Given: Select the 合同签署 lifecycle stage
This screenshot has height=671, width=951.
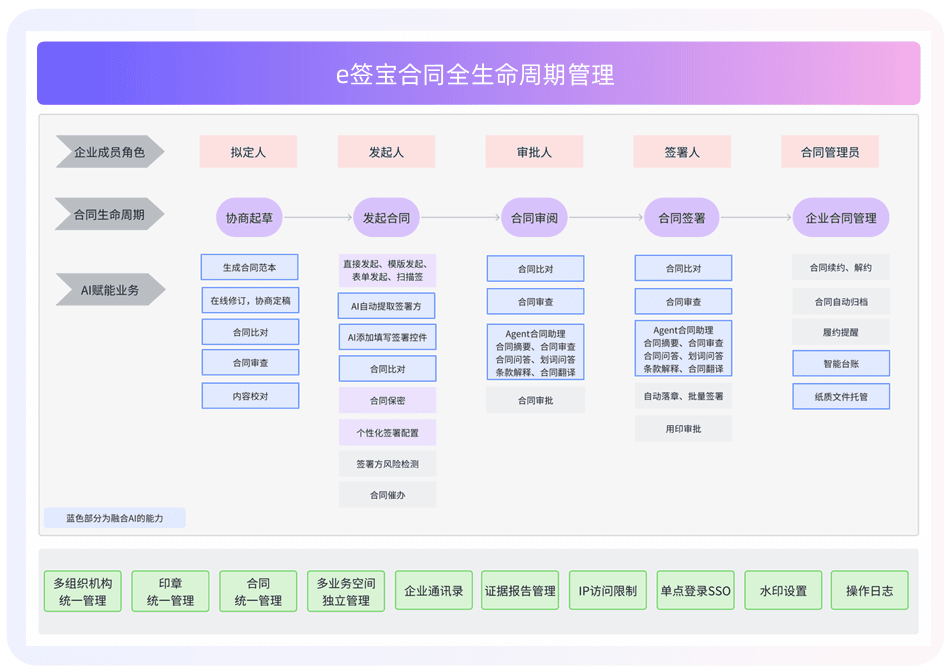Looking at the screenshot, I should coord(682,217).
